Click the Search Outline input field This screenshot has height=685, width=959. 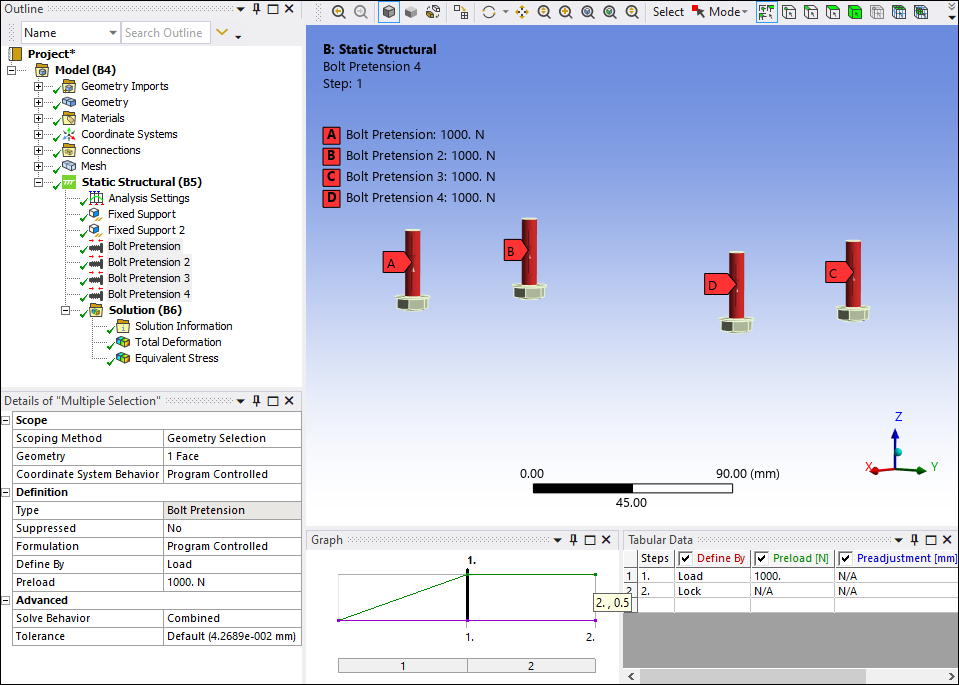165,32
